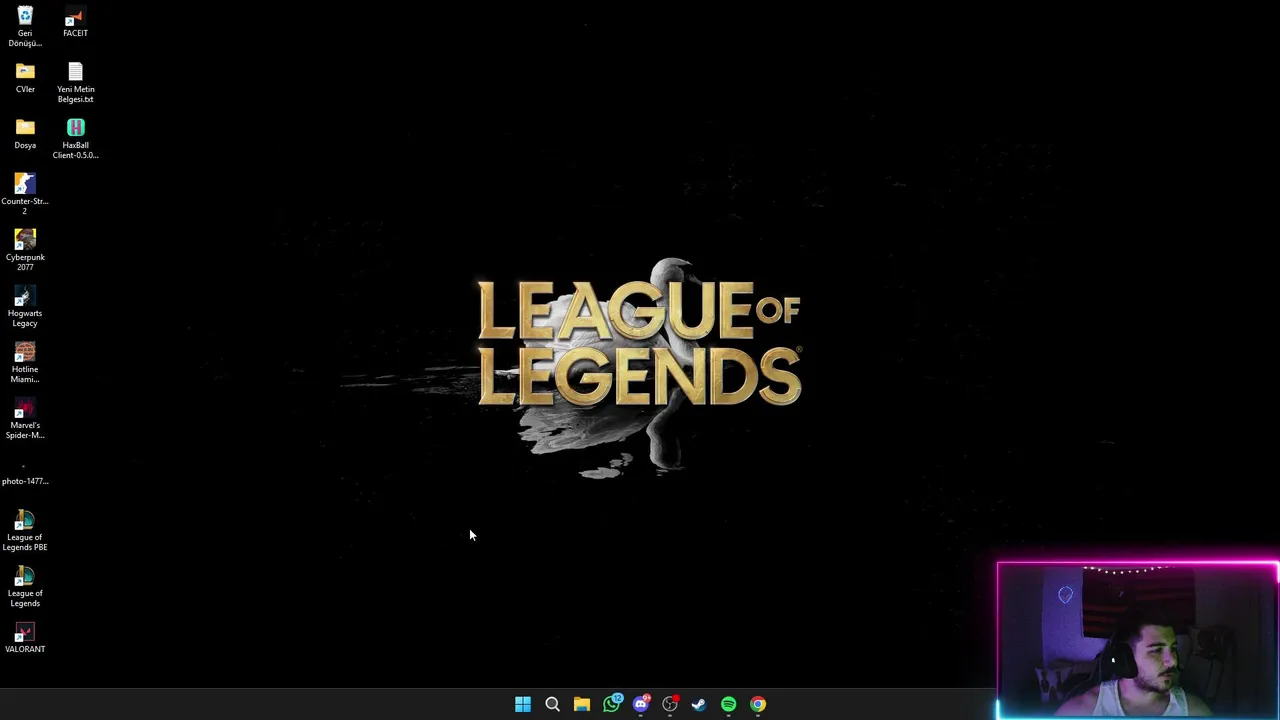Open taskbar Search

pyautogui.click(x=552, y=704)
